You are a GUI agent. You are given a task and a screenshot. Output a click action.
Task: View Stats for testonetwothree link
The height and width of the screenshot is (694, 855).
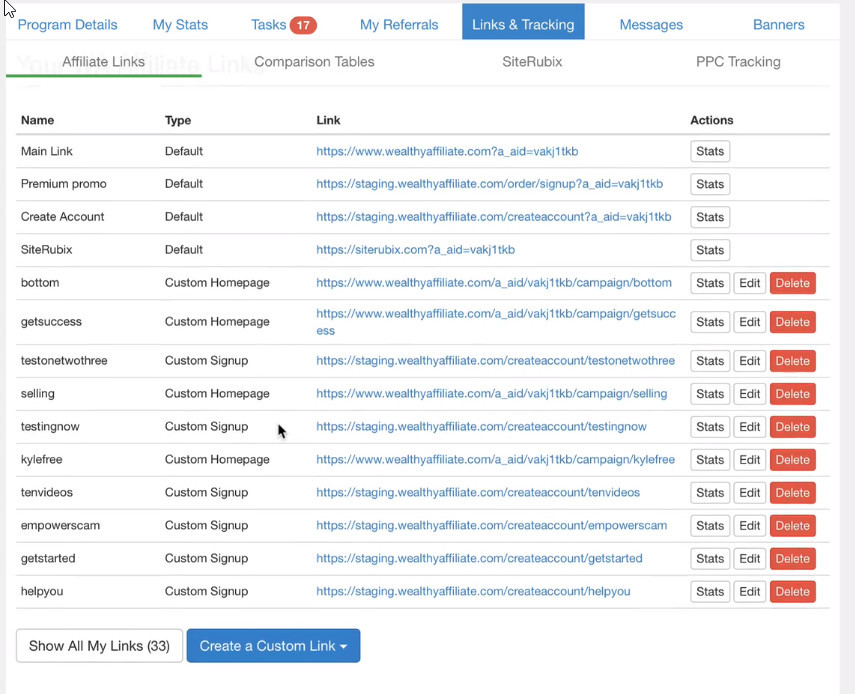[710, 361]
